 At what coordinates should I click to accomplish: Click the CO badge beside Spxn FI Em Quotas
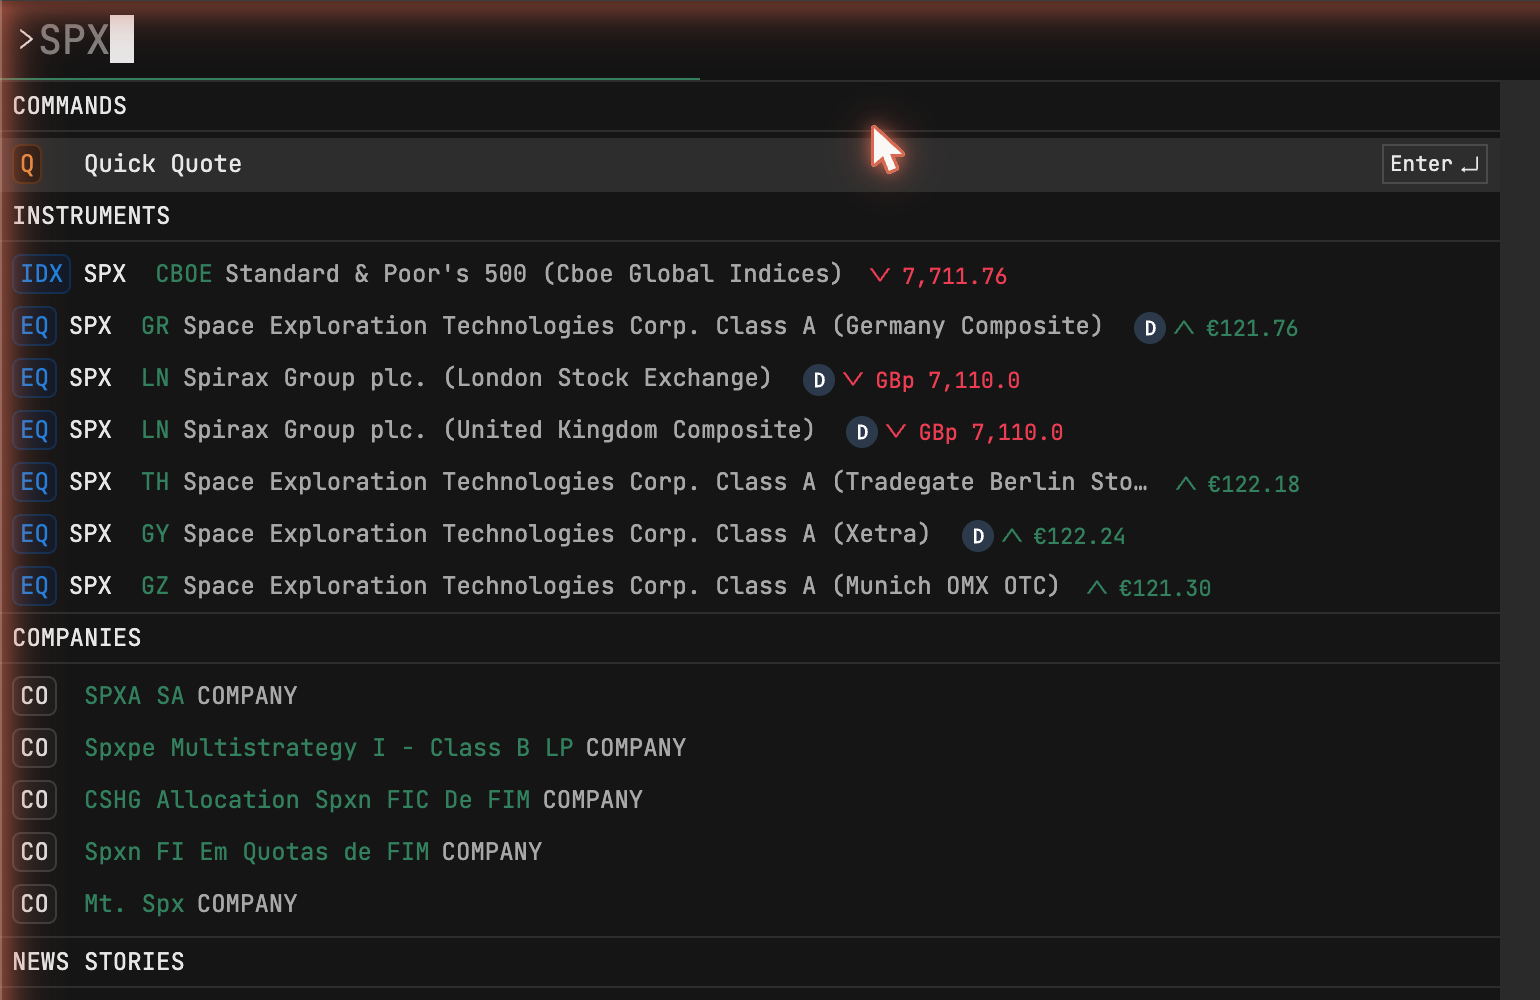click(x=35, y=852)
